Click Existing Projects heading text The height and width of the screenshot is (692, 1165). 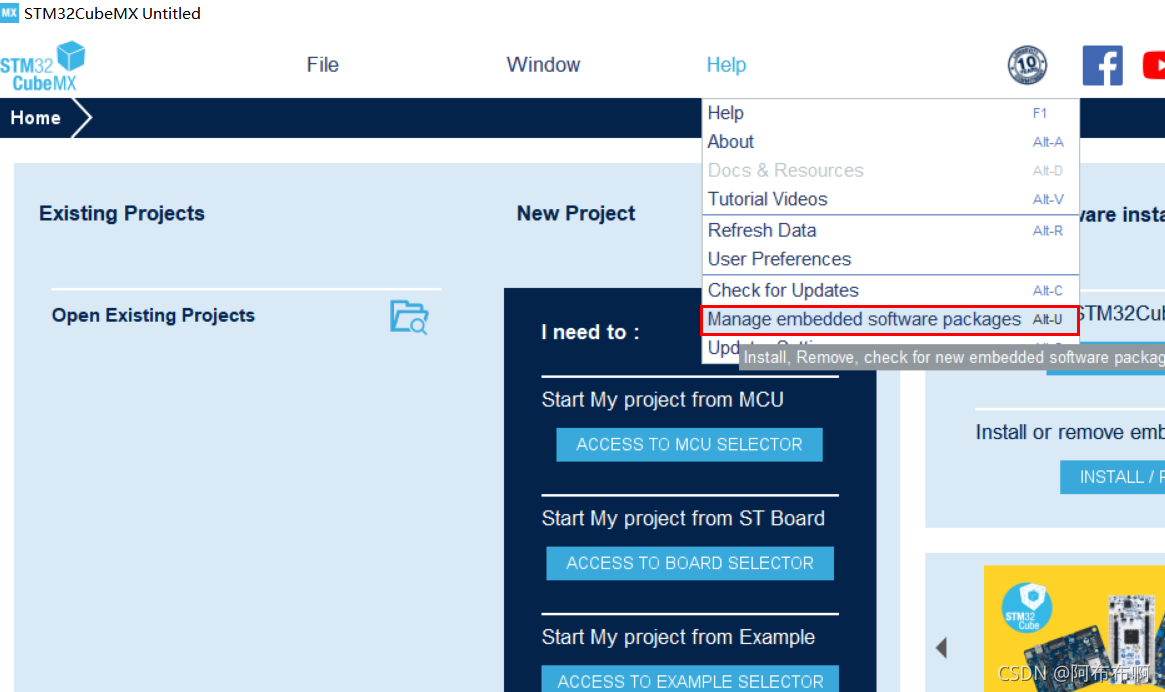pos(122,213)
